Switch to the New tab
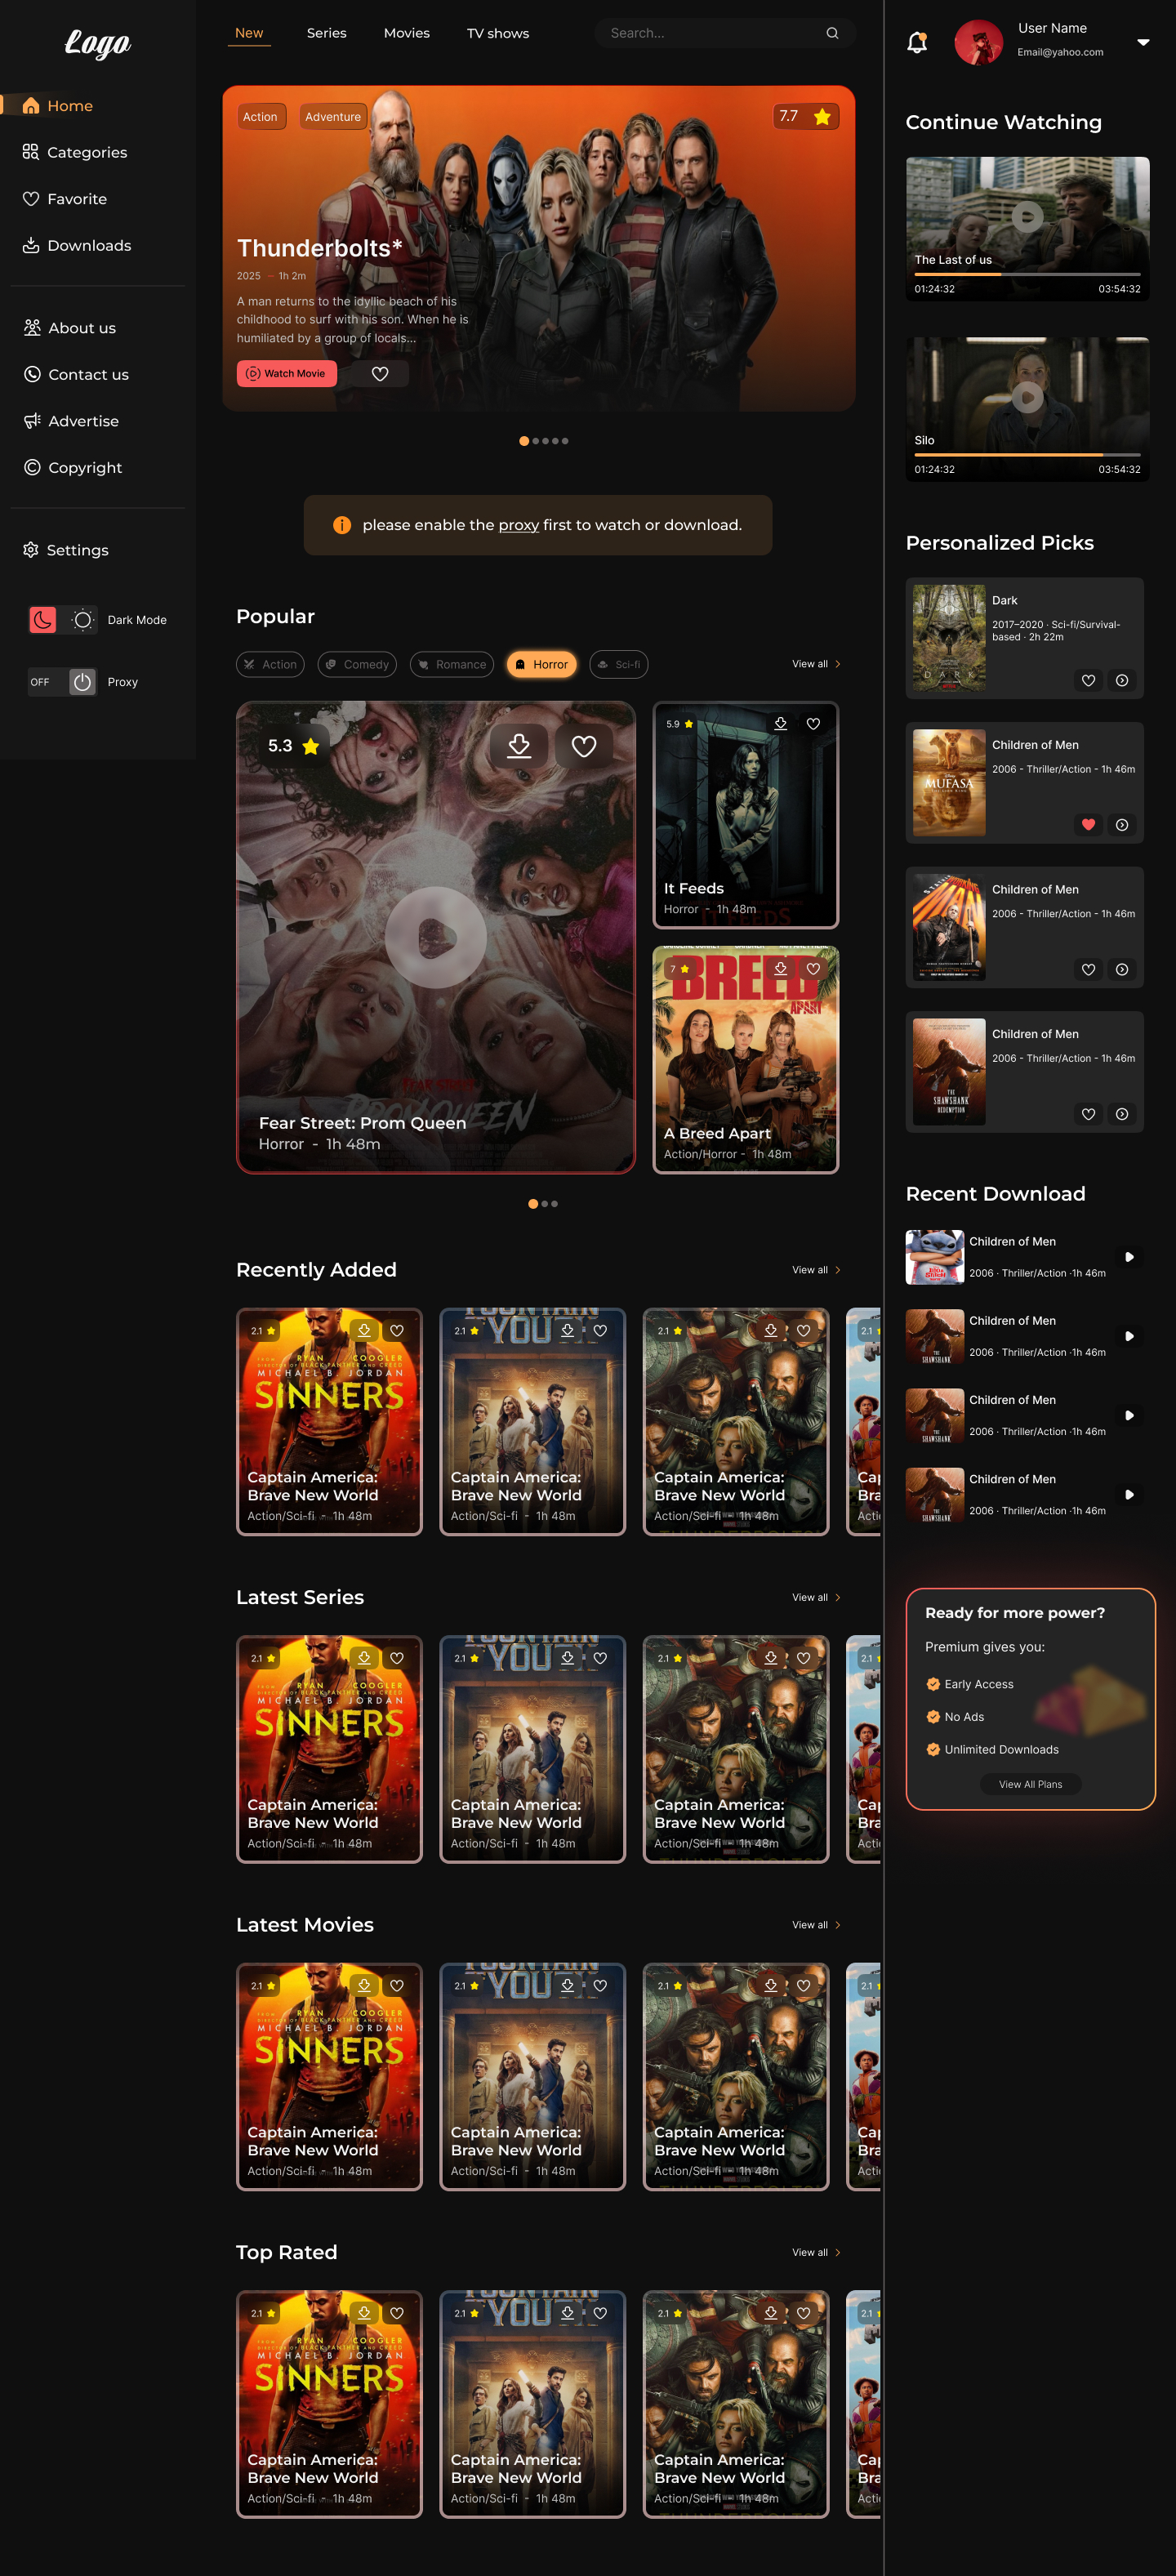The width and height of the screenshot is (1176, 2576). pos(249,33)
